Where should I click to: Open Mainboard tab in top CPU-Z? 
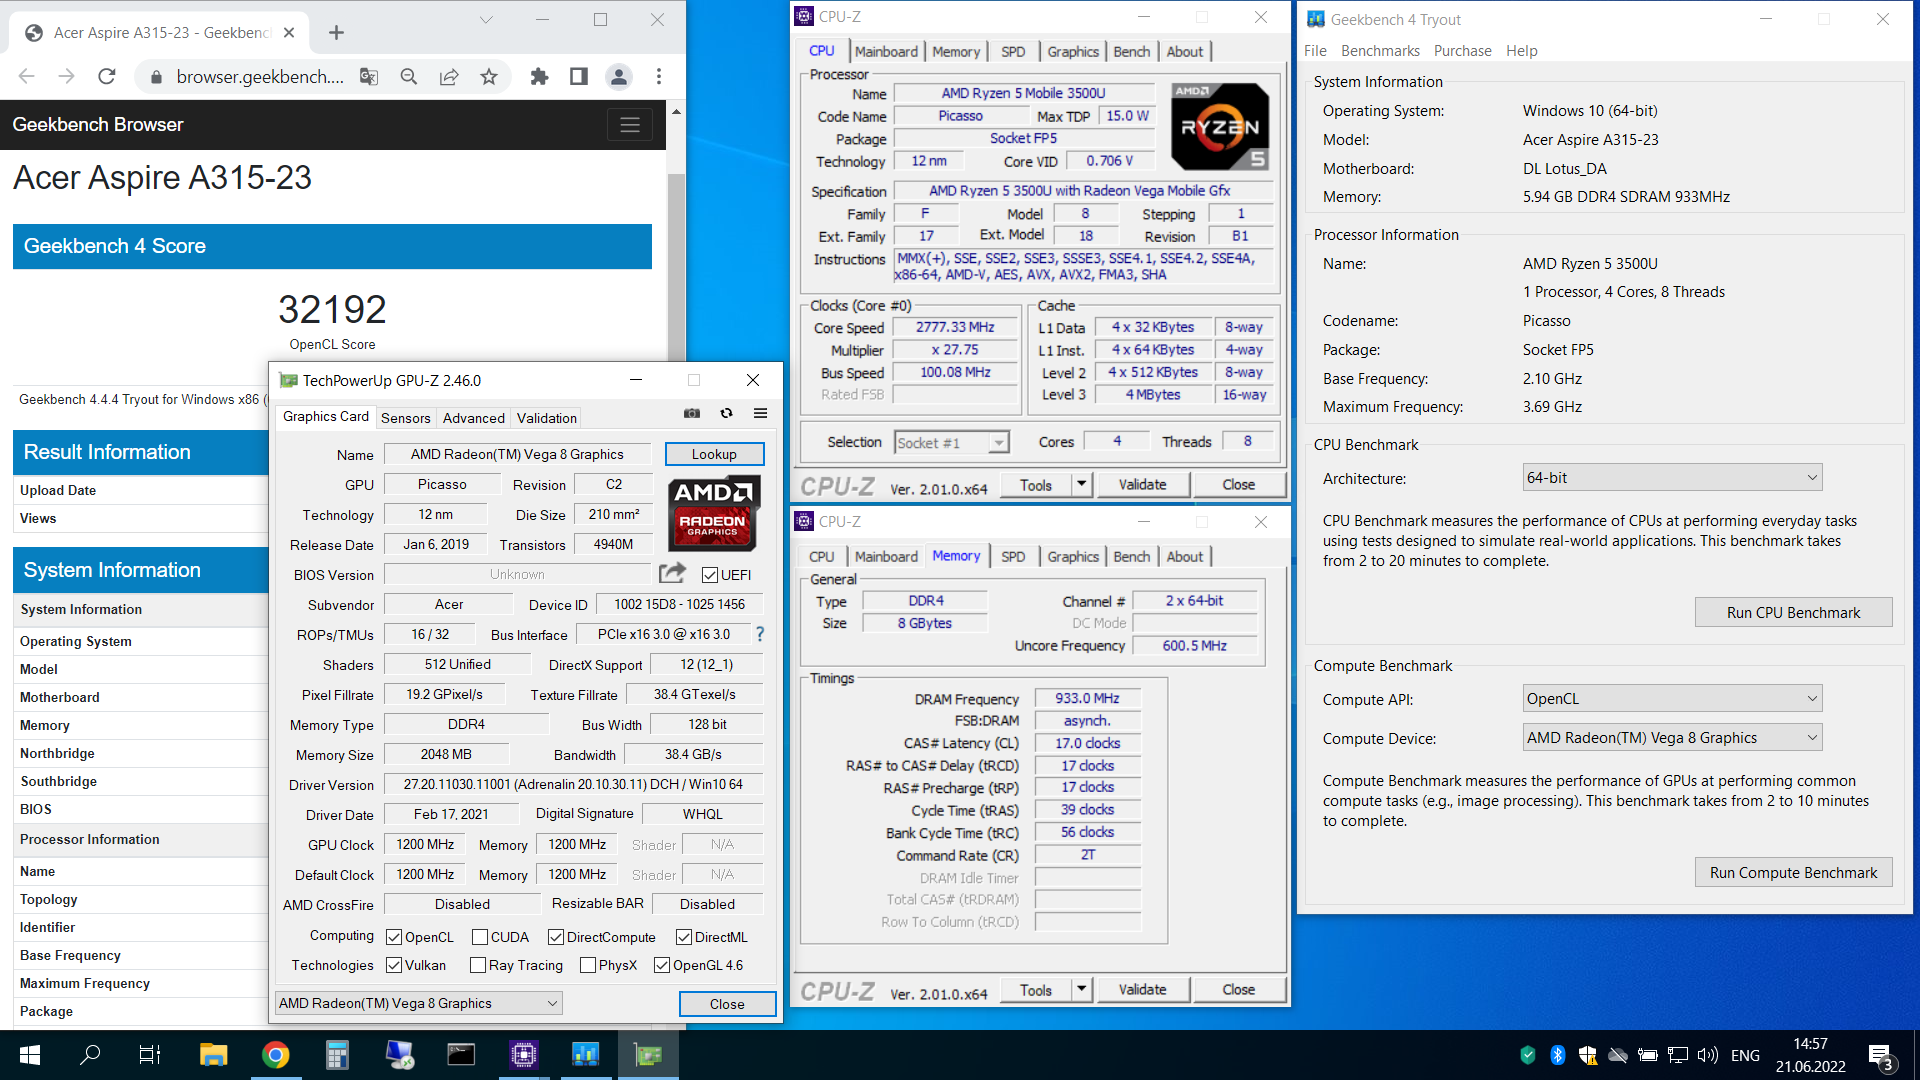pyautogui.click(x=886, y=52)
